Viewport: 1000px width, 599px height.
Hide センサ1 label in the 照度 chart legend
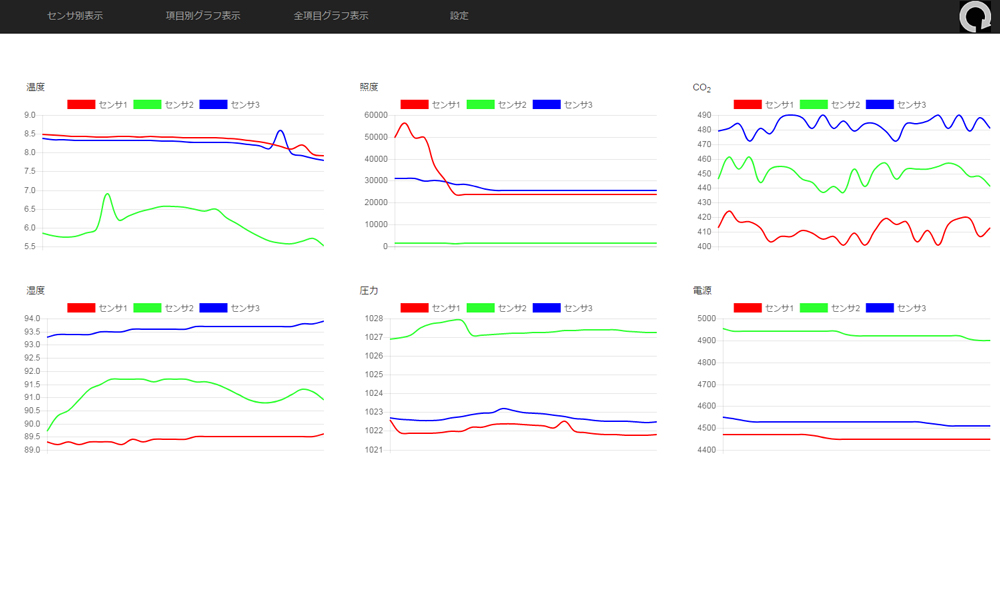[x=446, y=105]
